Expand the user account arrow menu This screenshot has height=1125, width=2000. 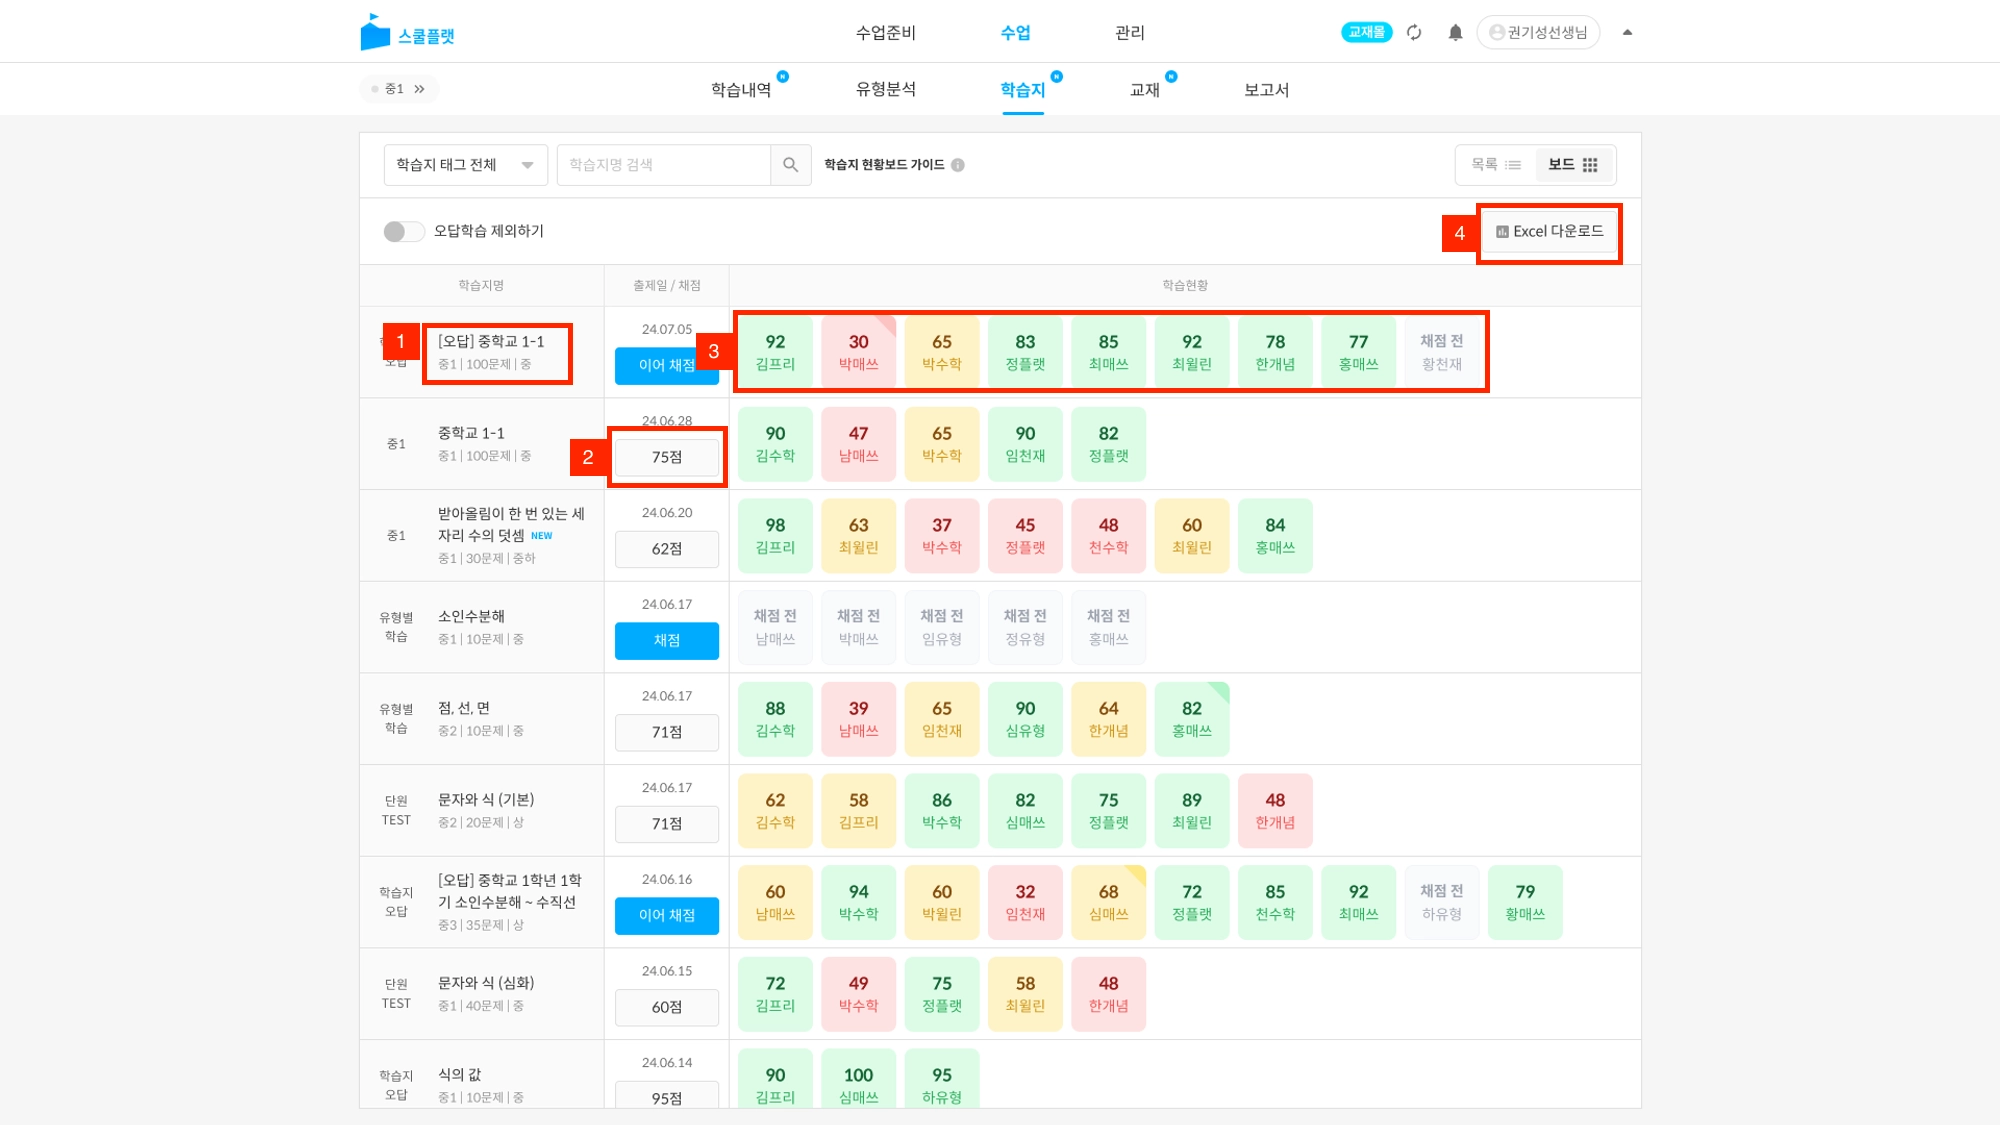(1627, 33)
